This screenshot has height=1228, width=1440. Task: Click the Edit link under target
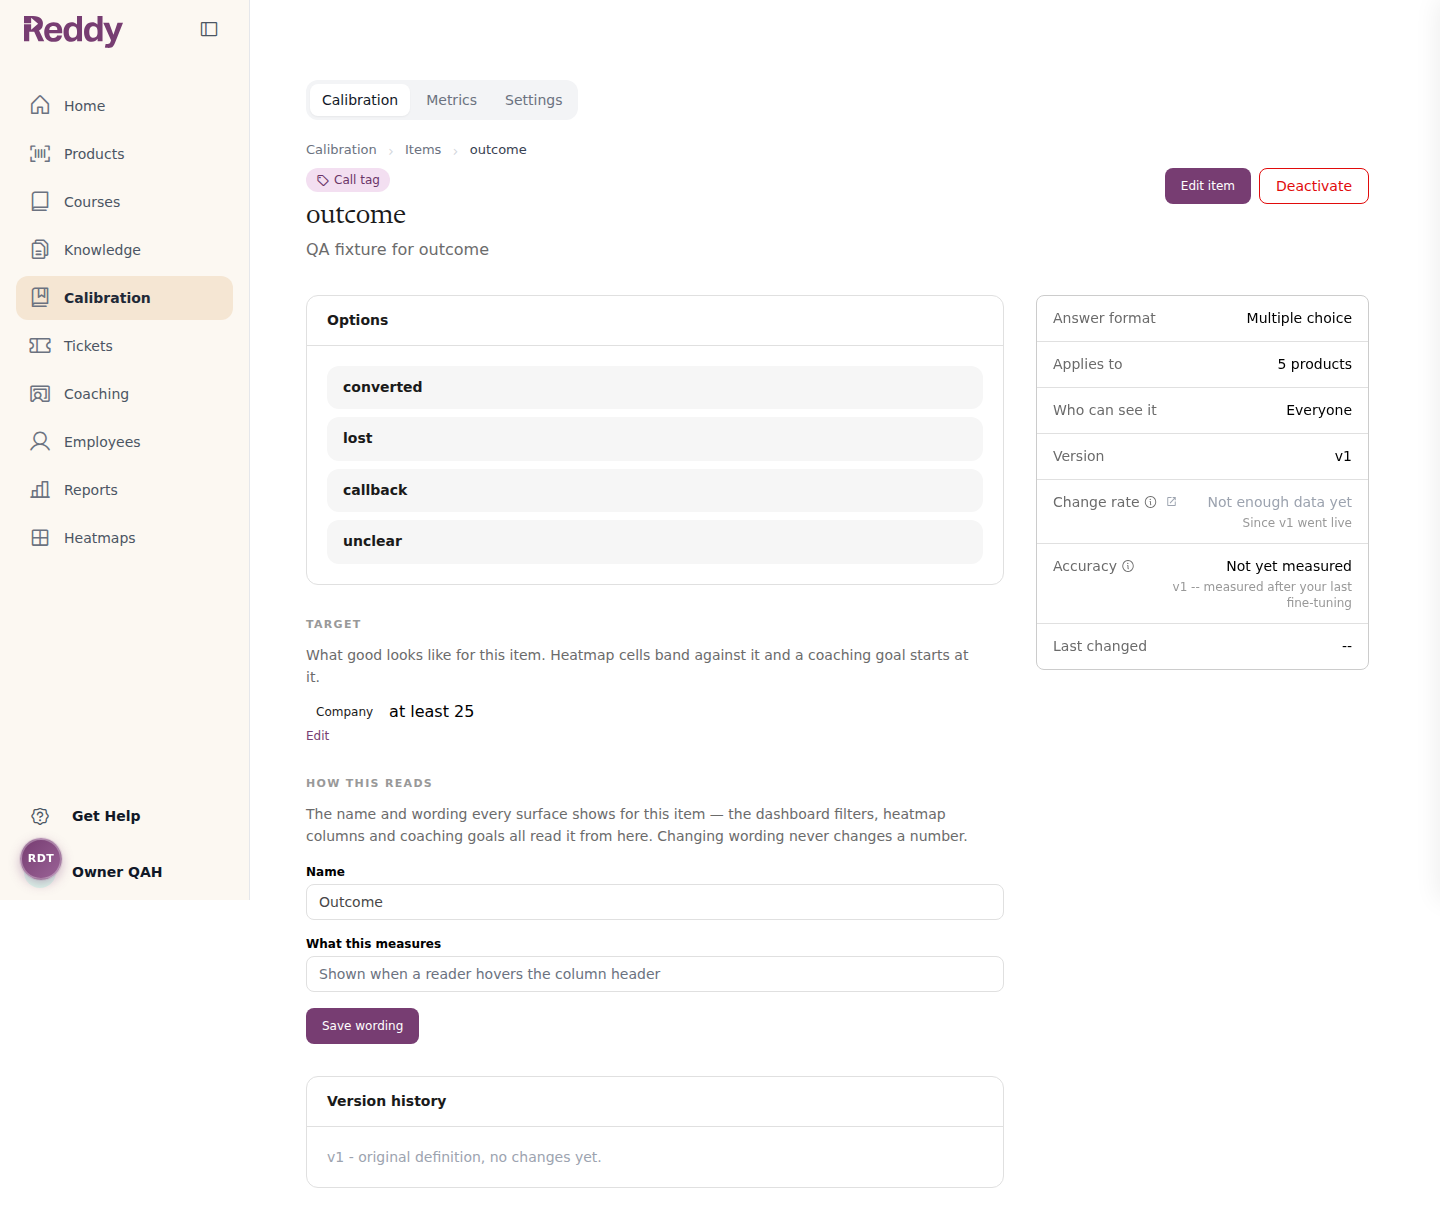pos(317,736)
